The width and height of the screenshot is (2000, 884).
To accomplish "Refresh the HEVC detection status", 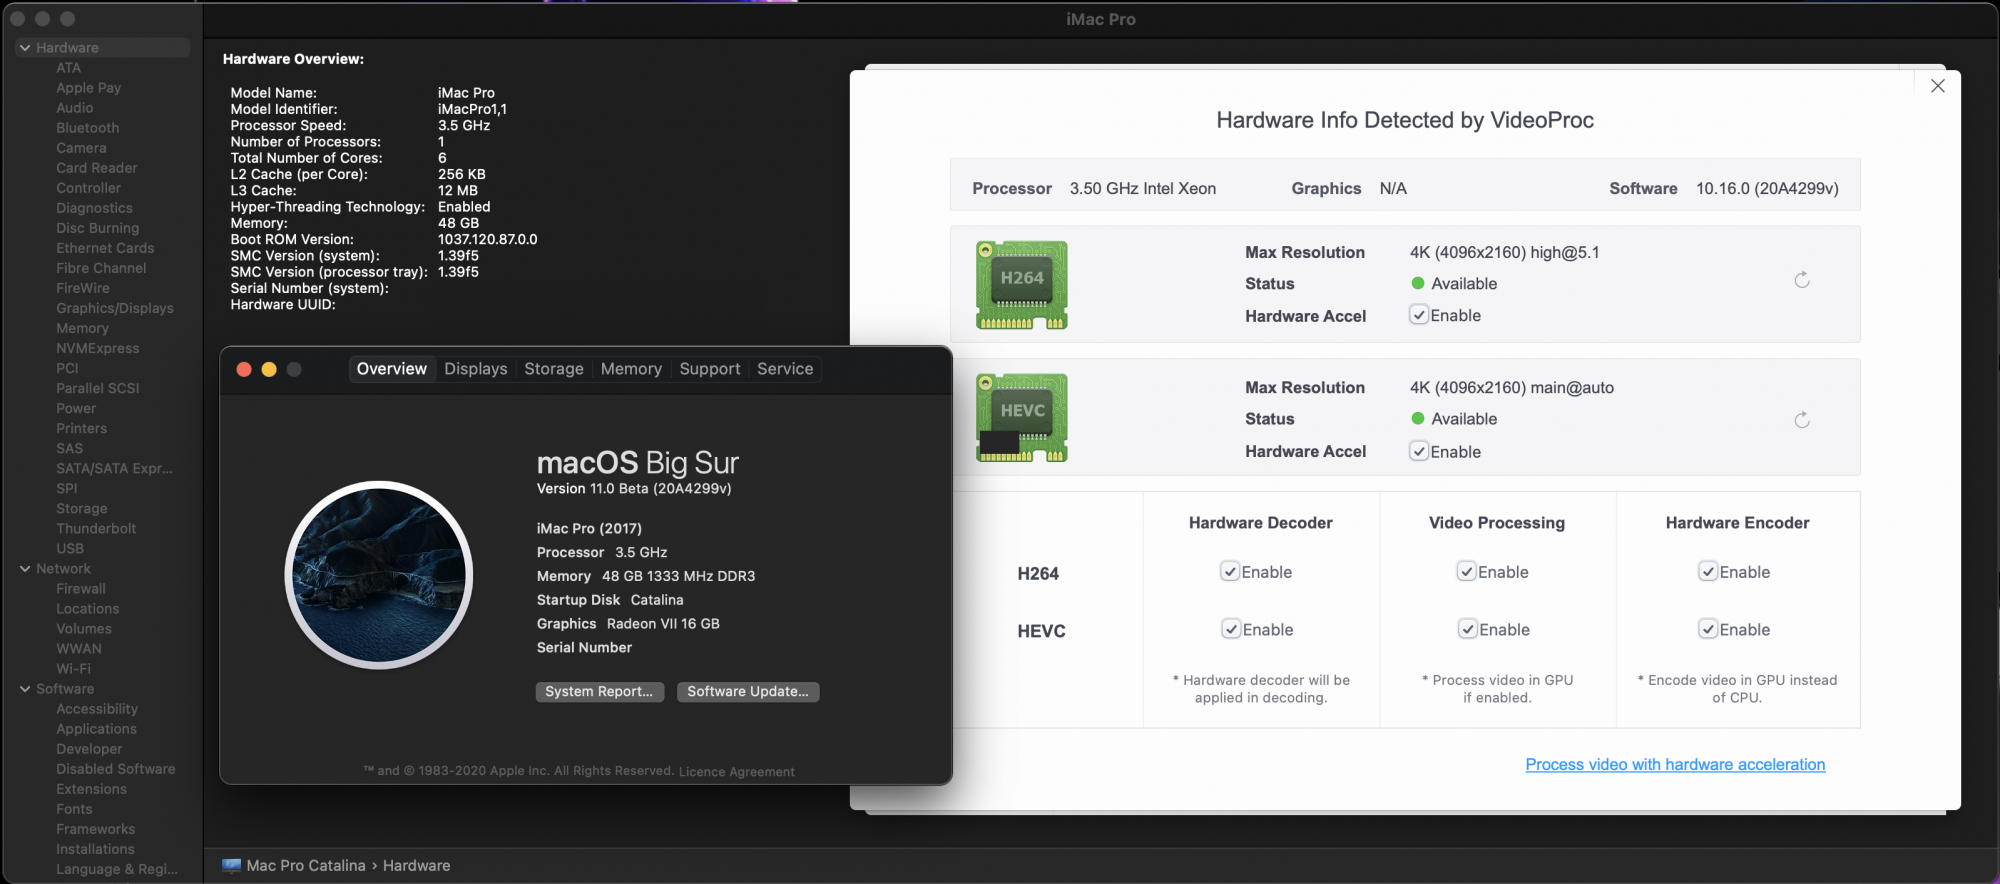I will (1802, 420).
